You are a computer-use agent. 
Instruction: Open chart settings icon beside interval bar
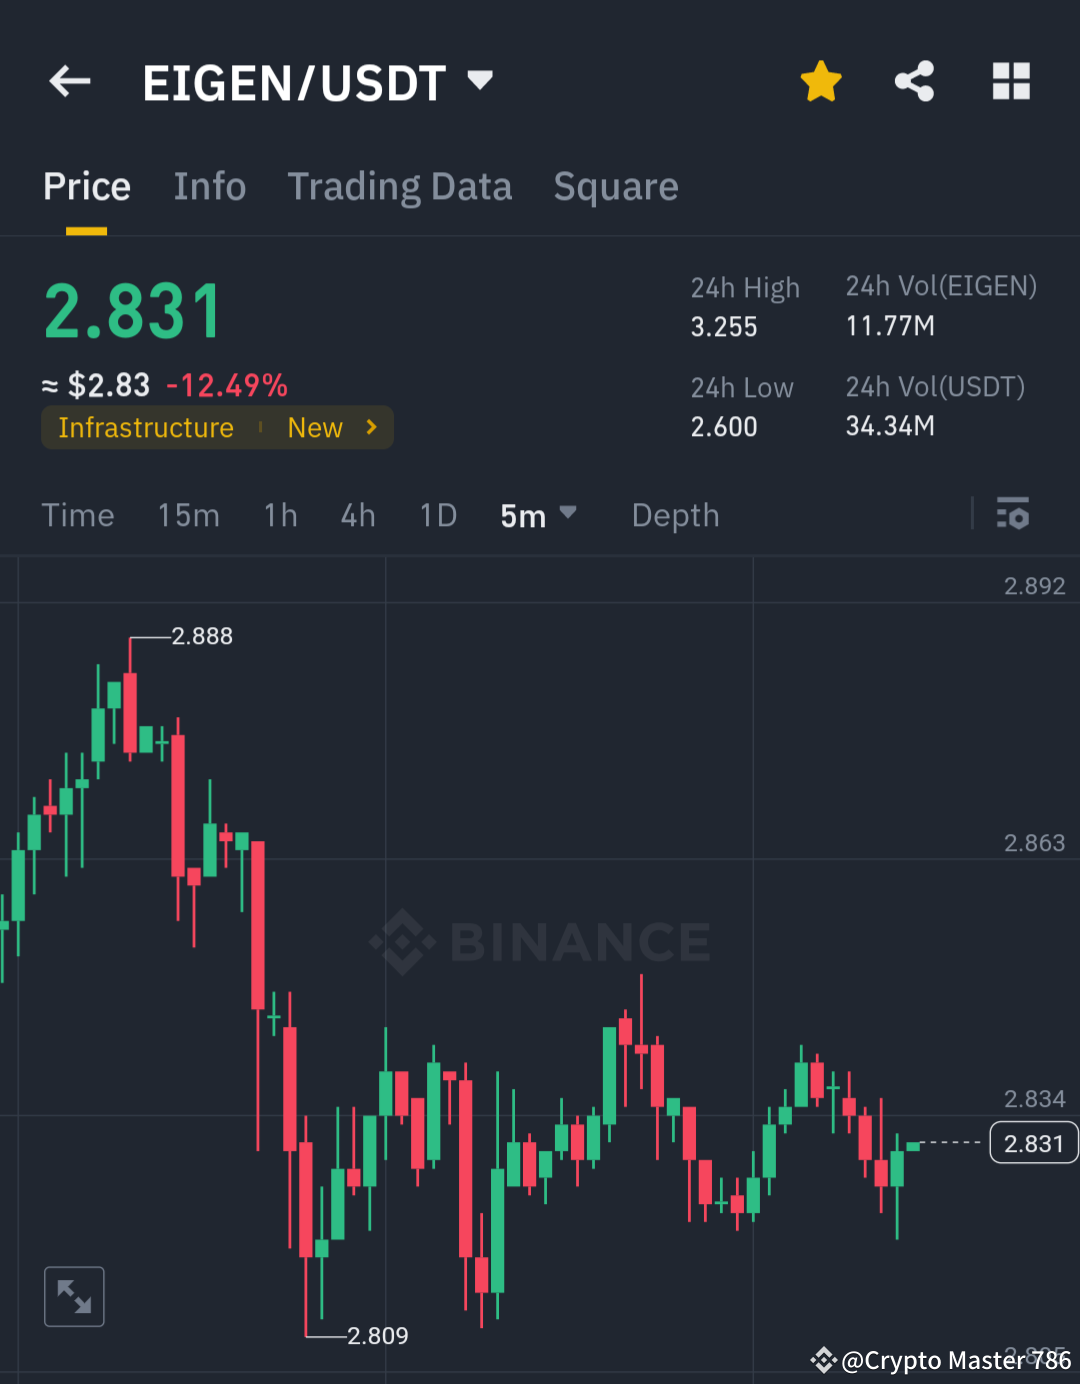click(x=1014, y=515)
